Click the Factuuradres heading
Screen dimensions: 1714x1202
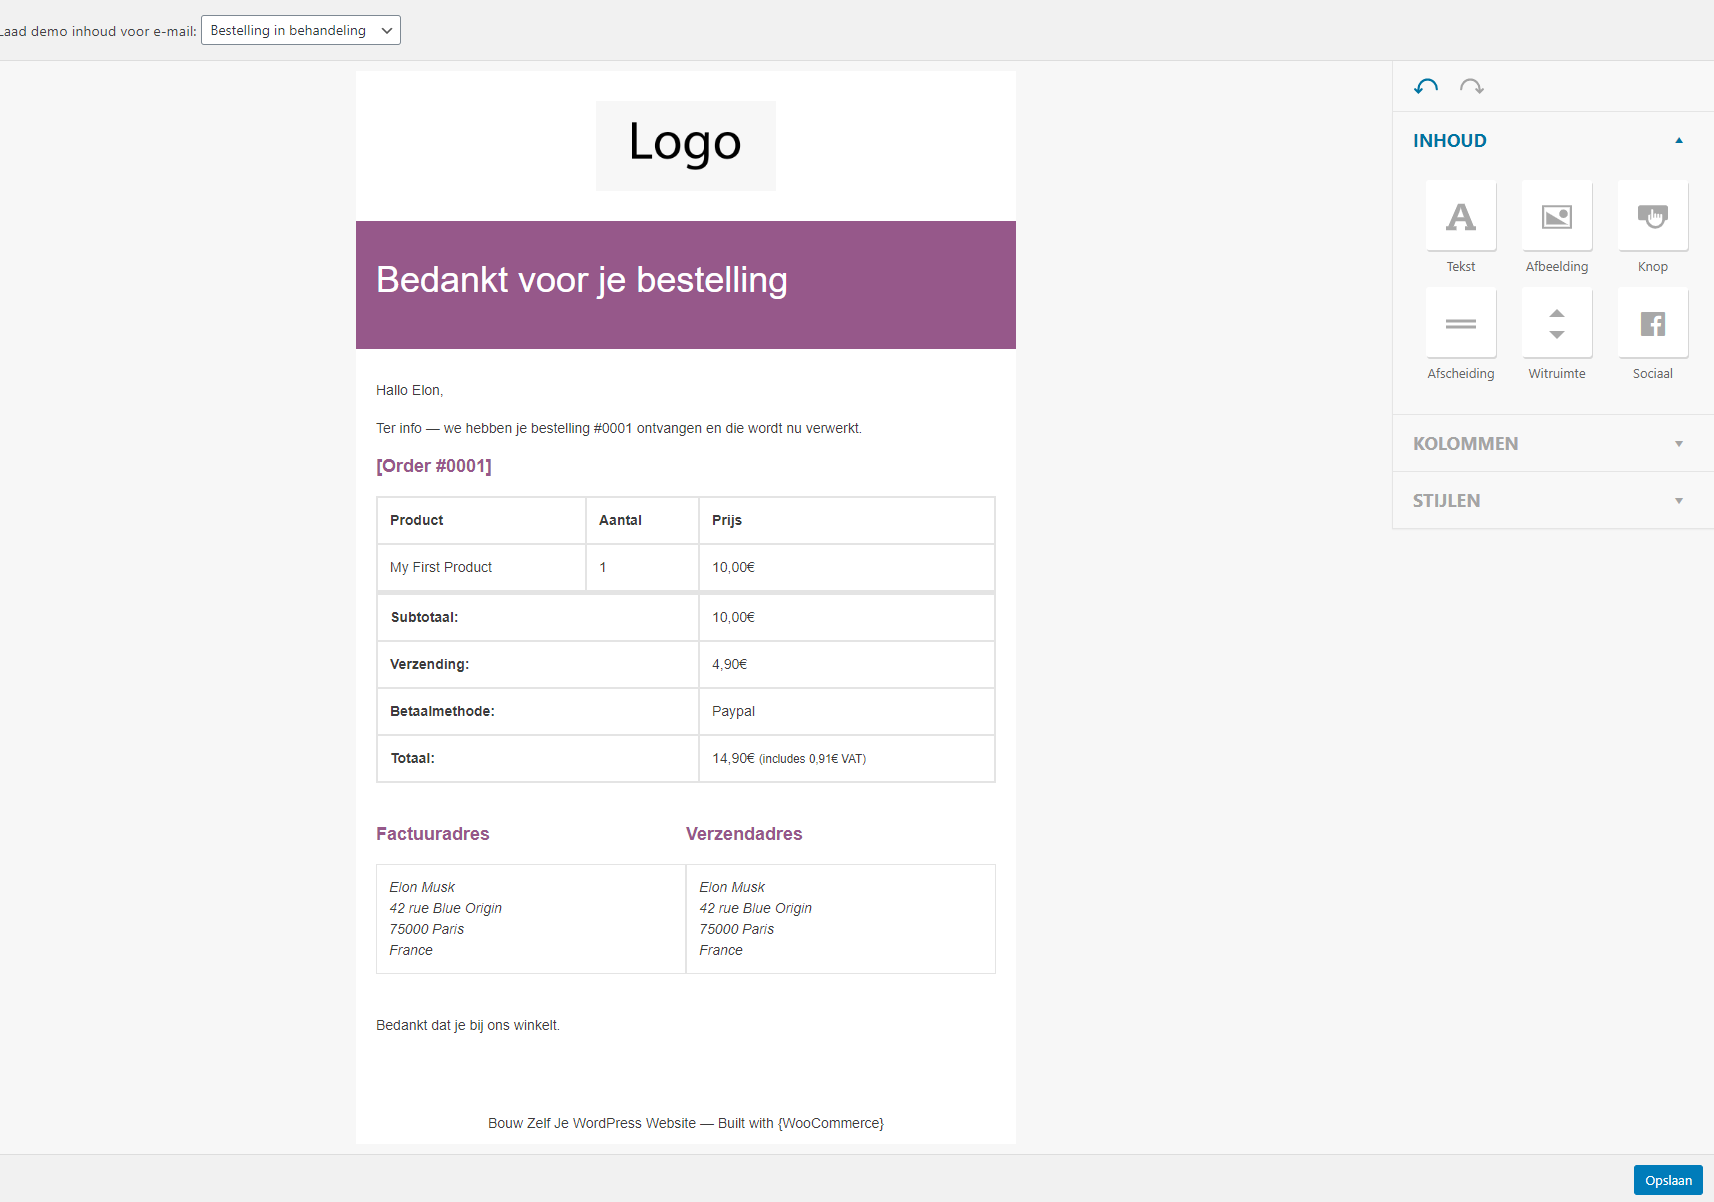[x=433, y=834]
